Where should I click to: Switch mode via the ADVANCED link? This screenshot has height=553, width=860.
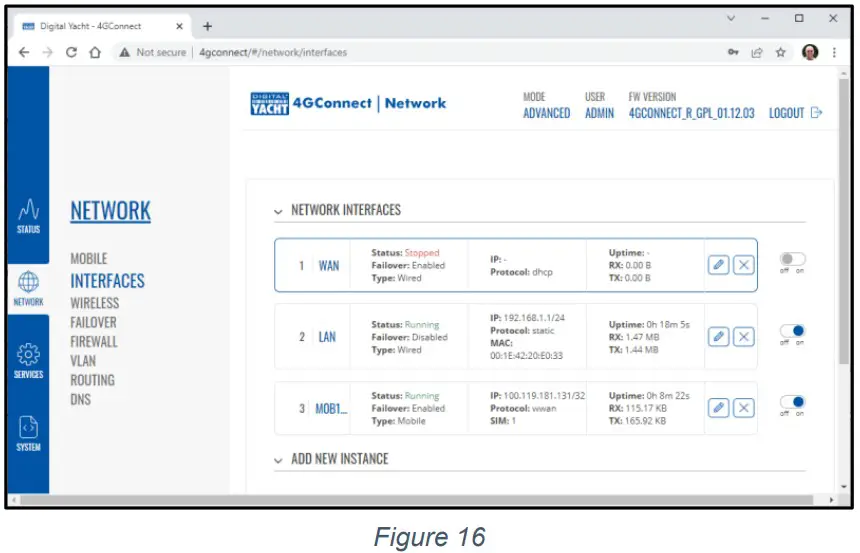(546, 113)
